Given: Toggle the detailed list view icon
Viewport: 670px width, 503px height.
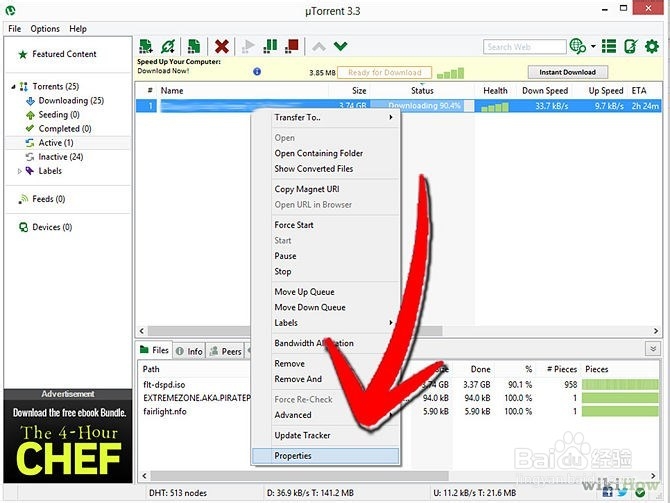Looking at the screenshot, I should tap(609, 46).
